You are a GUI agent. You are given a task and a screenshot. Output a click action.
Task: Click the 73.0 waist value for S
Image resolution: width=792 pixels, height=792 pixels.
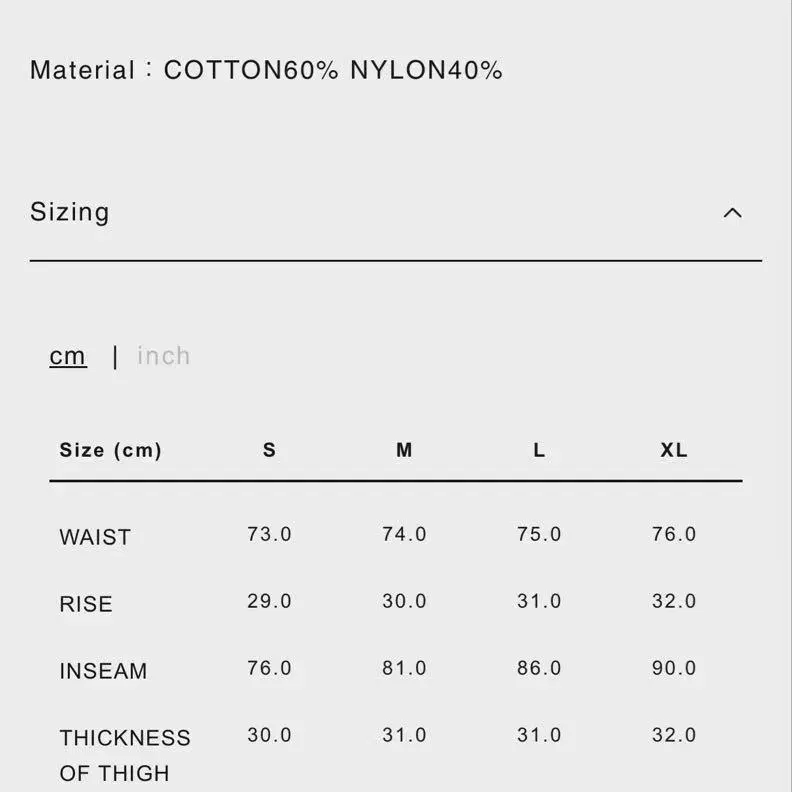pos(269,534)
